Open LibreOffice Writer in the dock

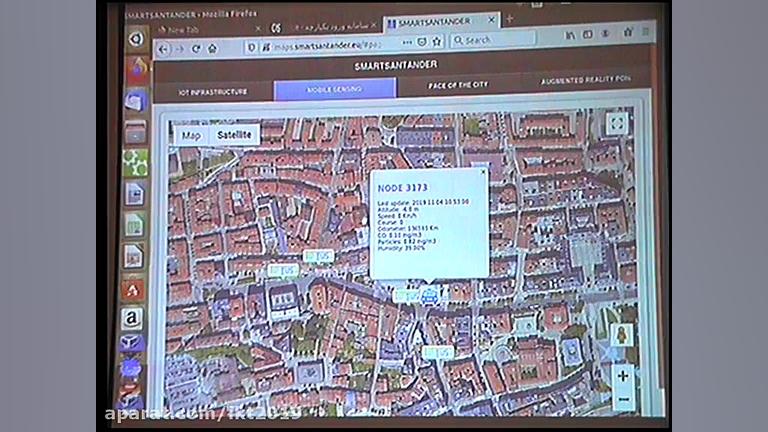[x=135, y=193]
